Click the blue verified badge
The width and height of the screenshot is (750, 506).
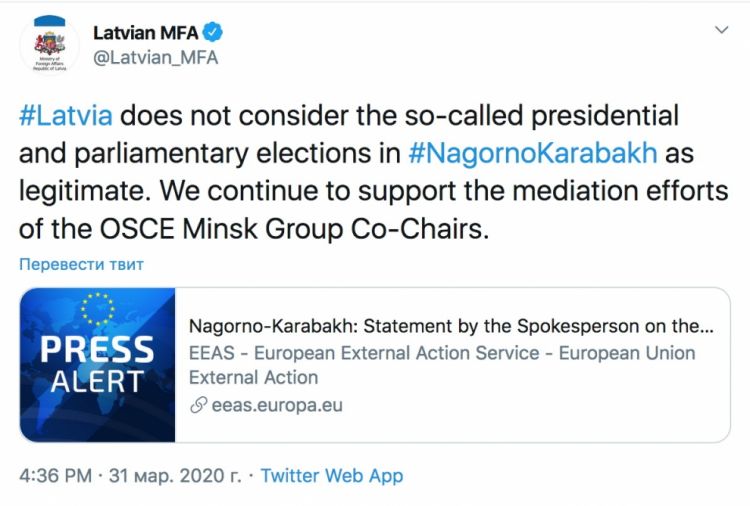coord(212,32)
